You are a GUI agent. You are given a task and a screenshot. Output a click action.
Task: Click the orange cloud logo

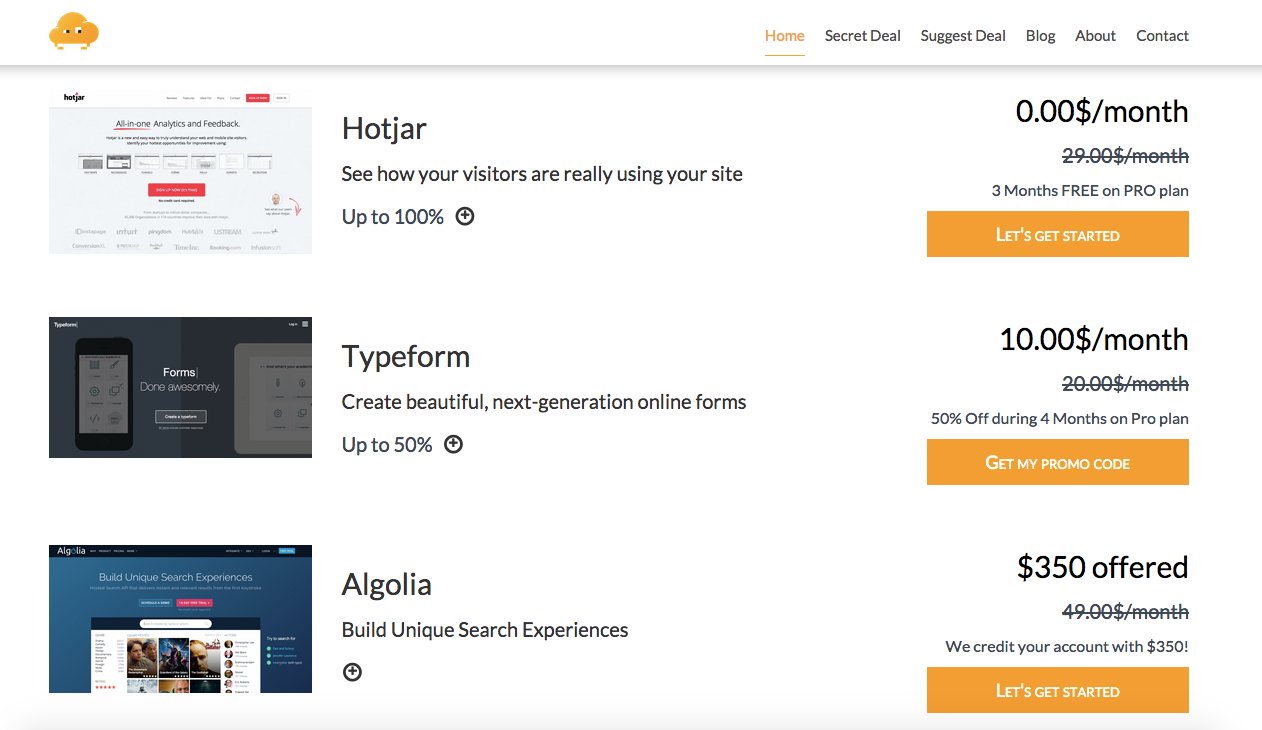pos(74,31)
